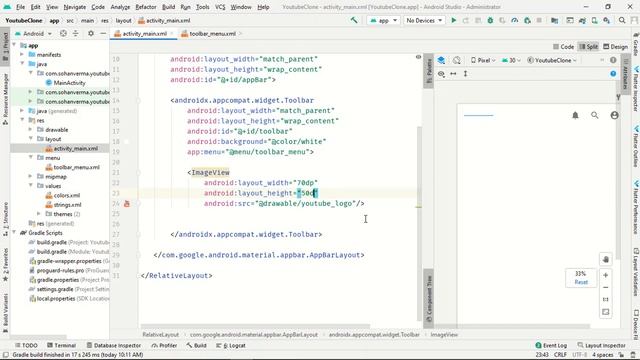Open Layout Inspector from status bar
Image resolution: width=640 pixels, height=360 pixels.
coord(602,345)
